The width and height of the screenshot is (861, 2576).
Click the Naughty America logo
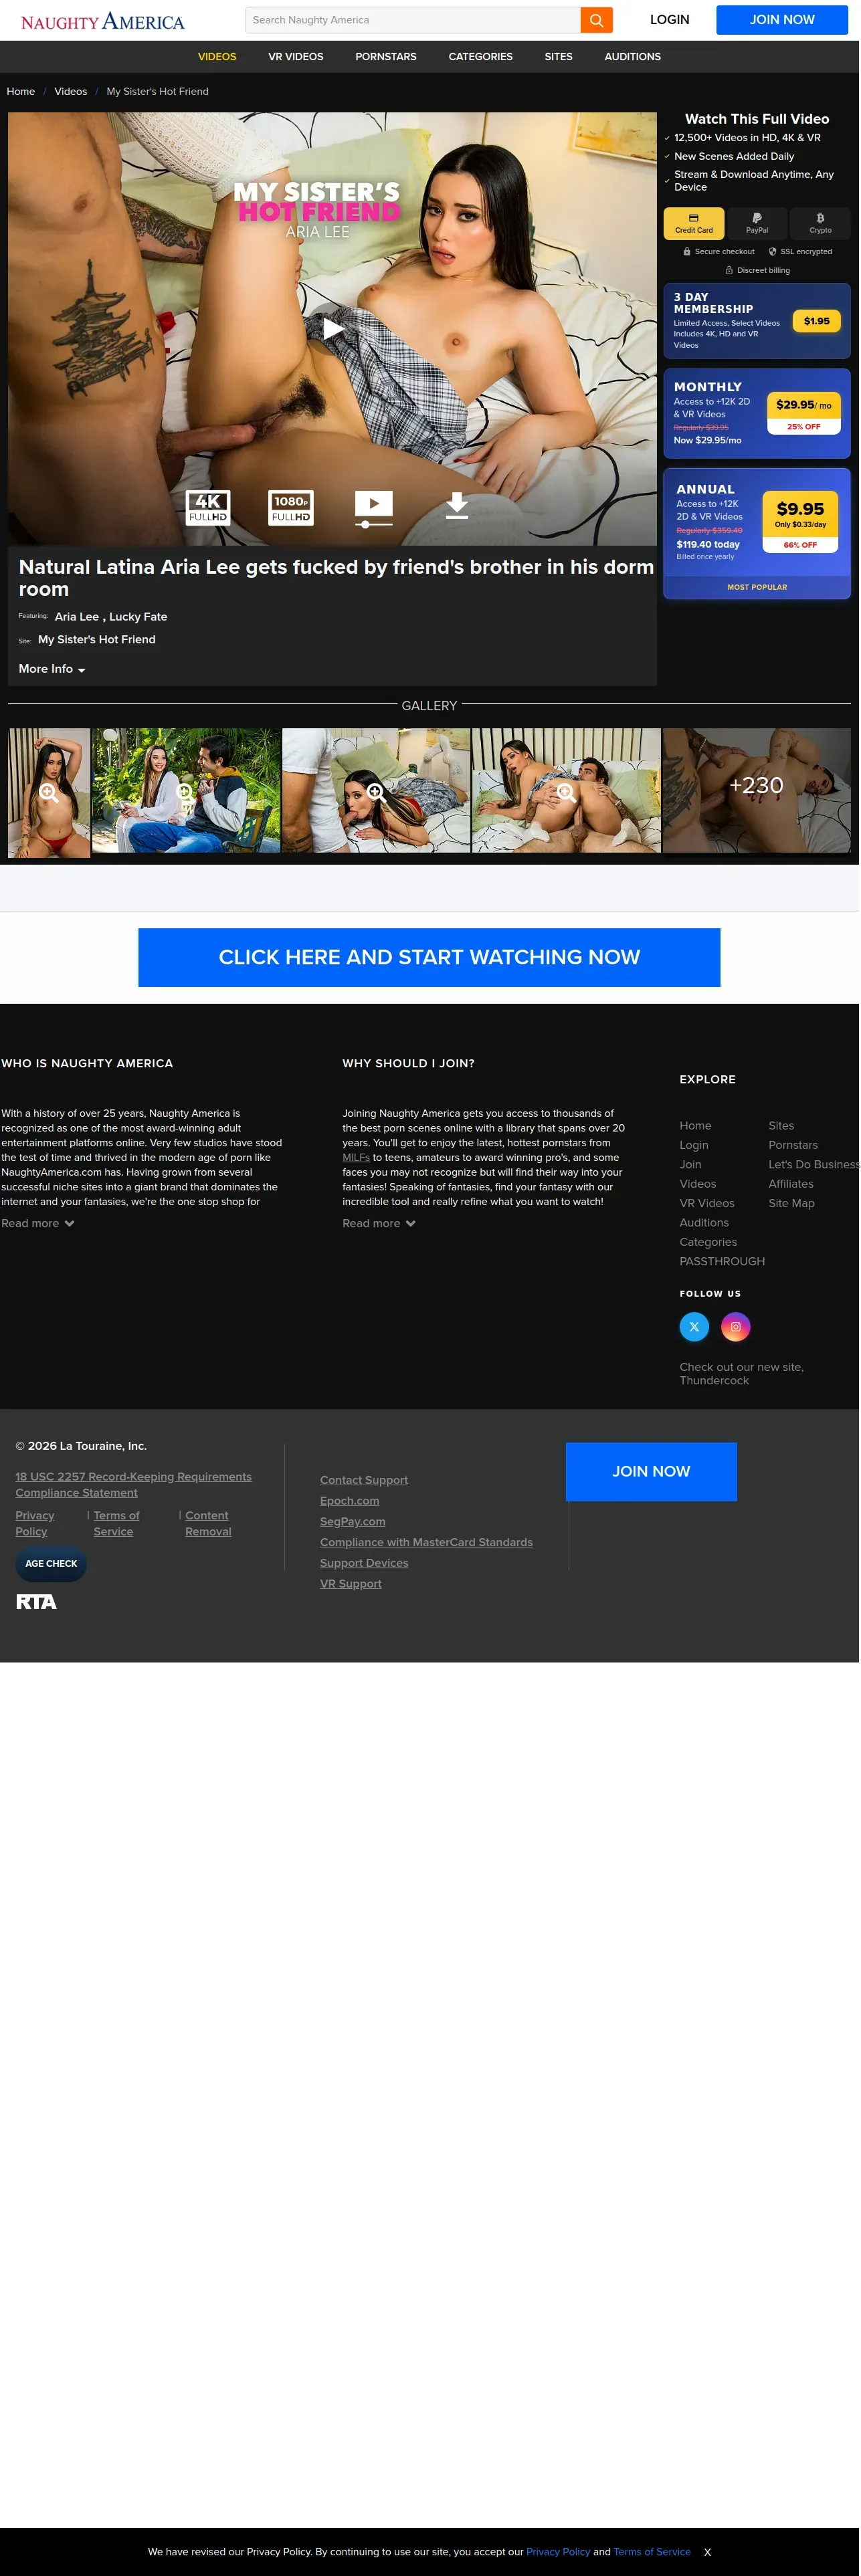pyautogui.click(x=103, y=21)
